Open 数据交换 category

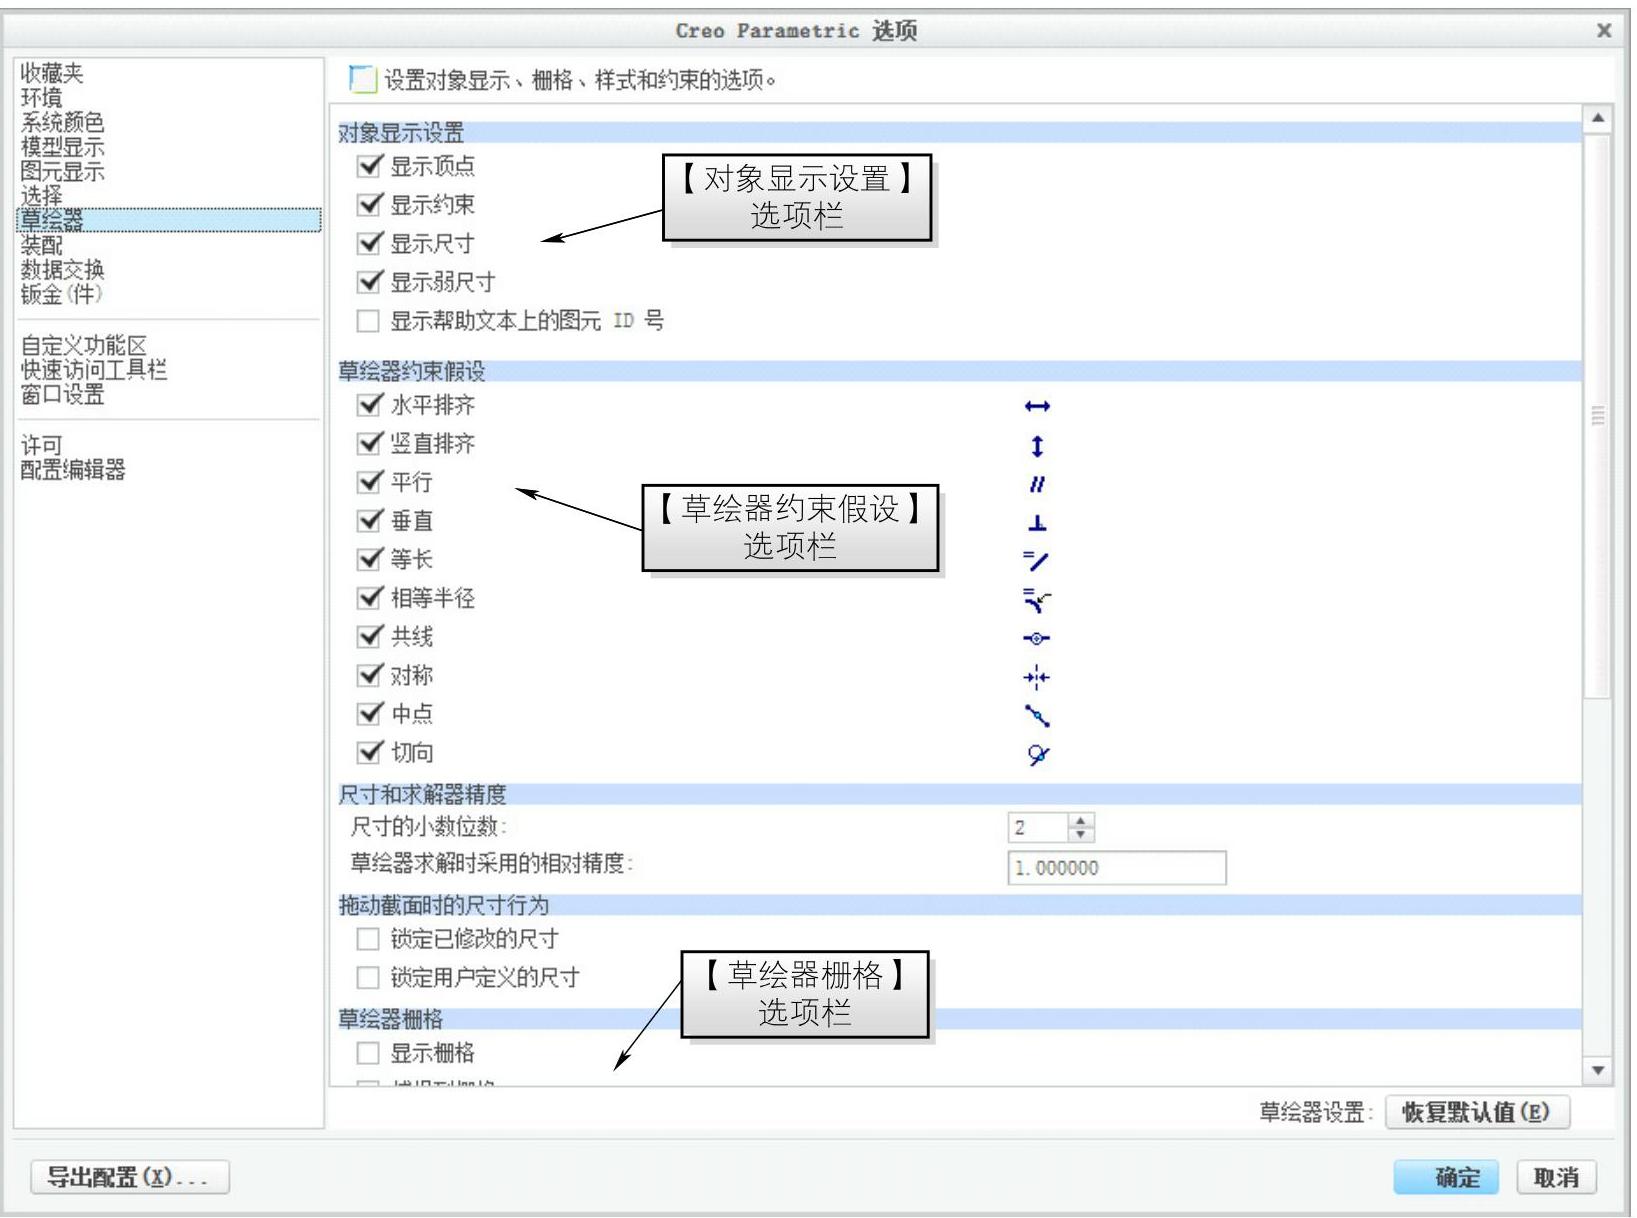click(x=62, y=269)
